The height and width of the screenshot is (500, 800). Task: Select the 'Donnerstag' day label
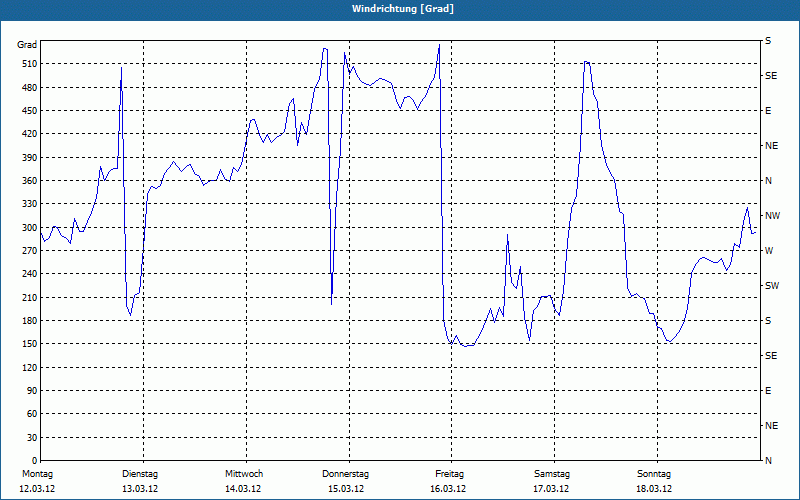pyautogui.click(x=345, y=474)
